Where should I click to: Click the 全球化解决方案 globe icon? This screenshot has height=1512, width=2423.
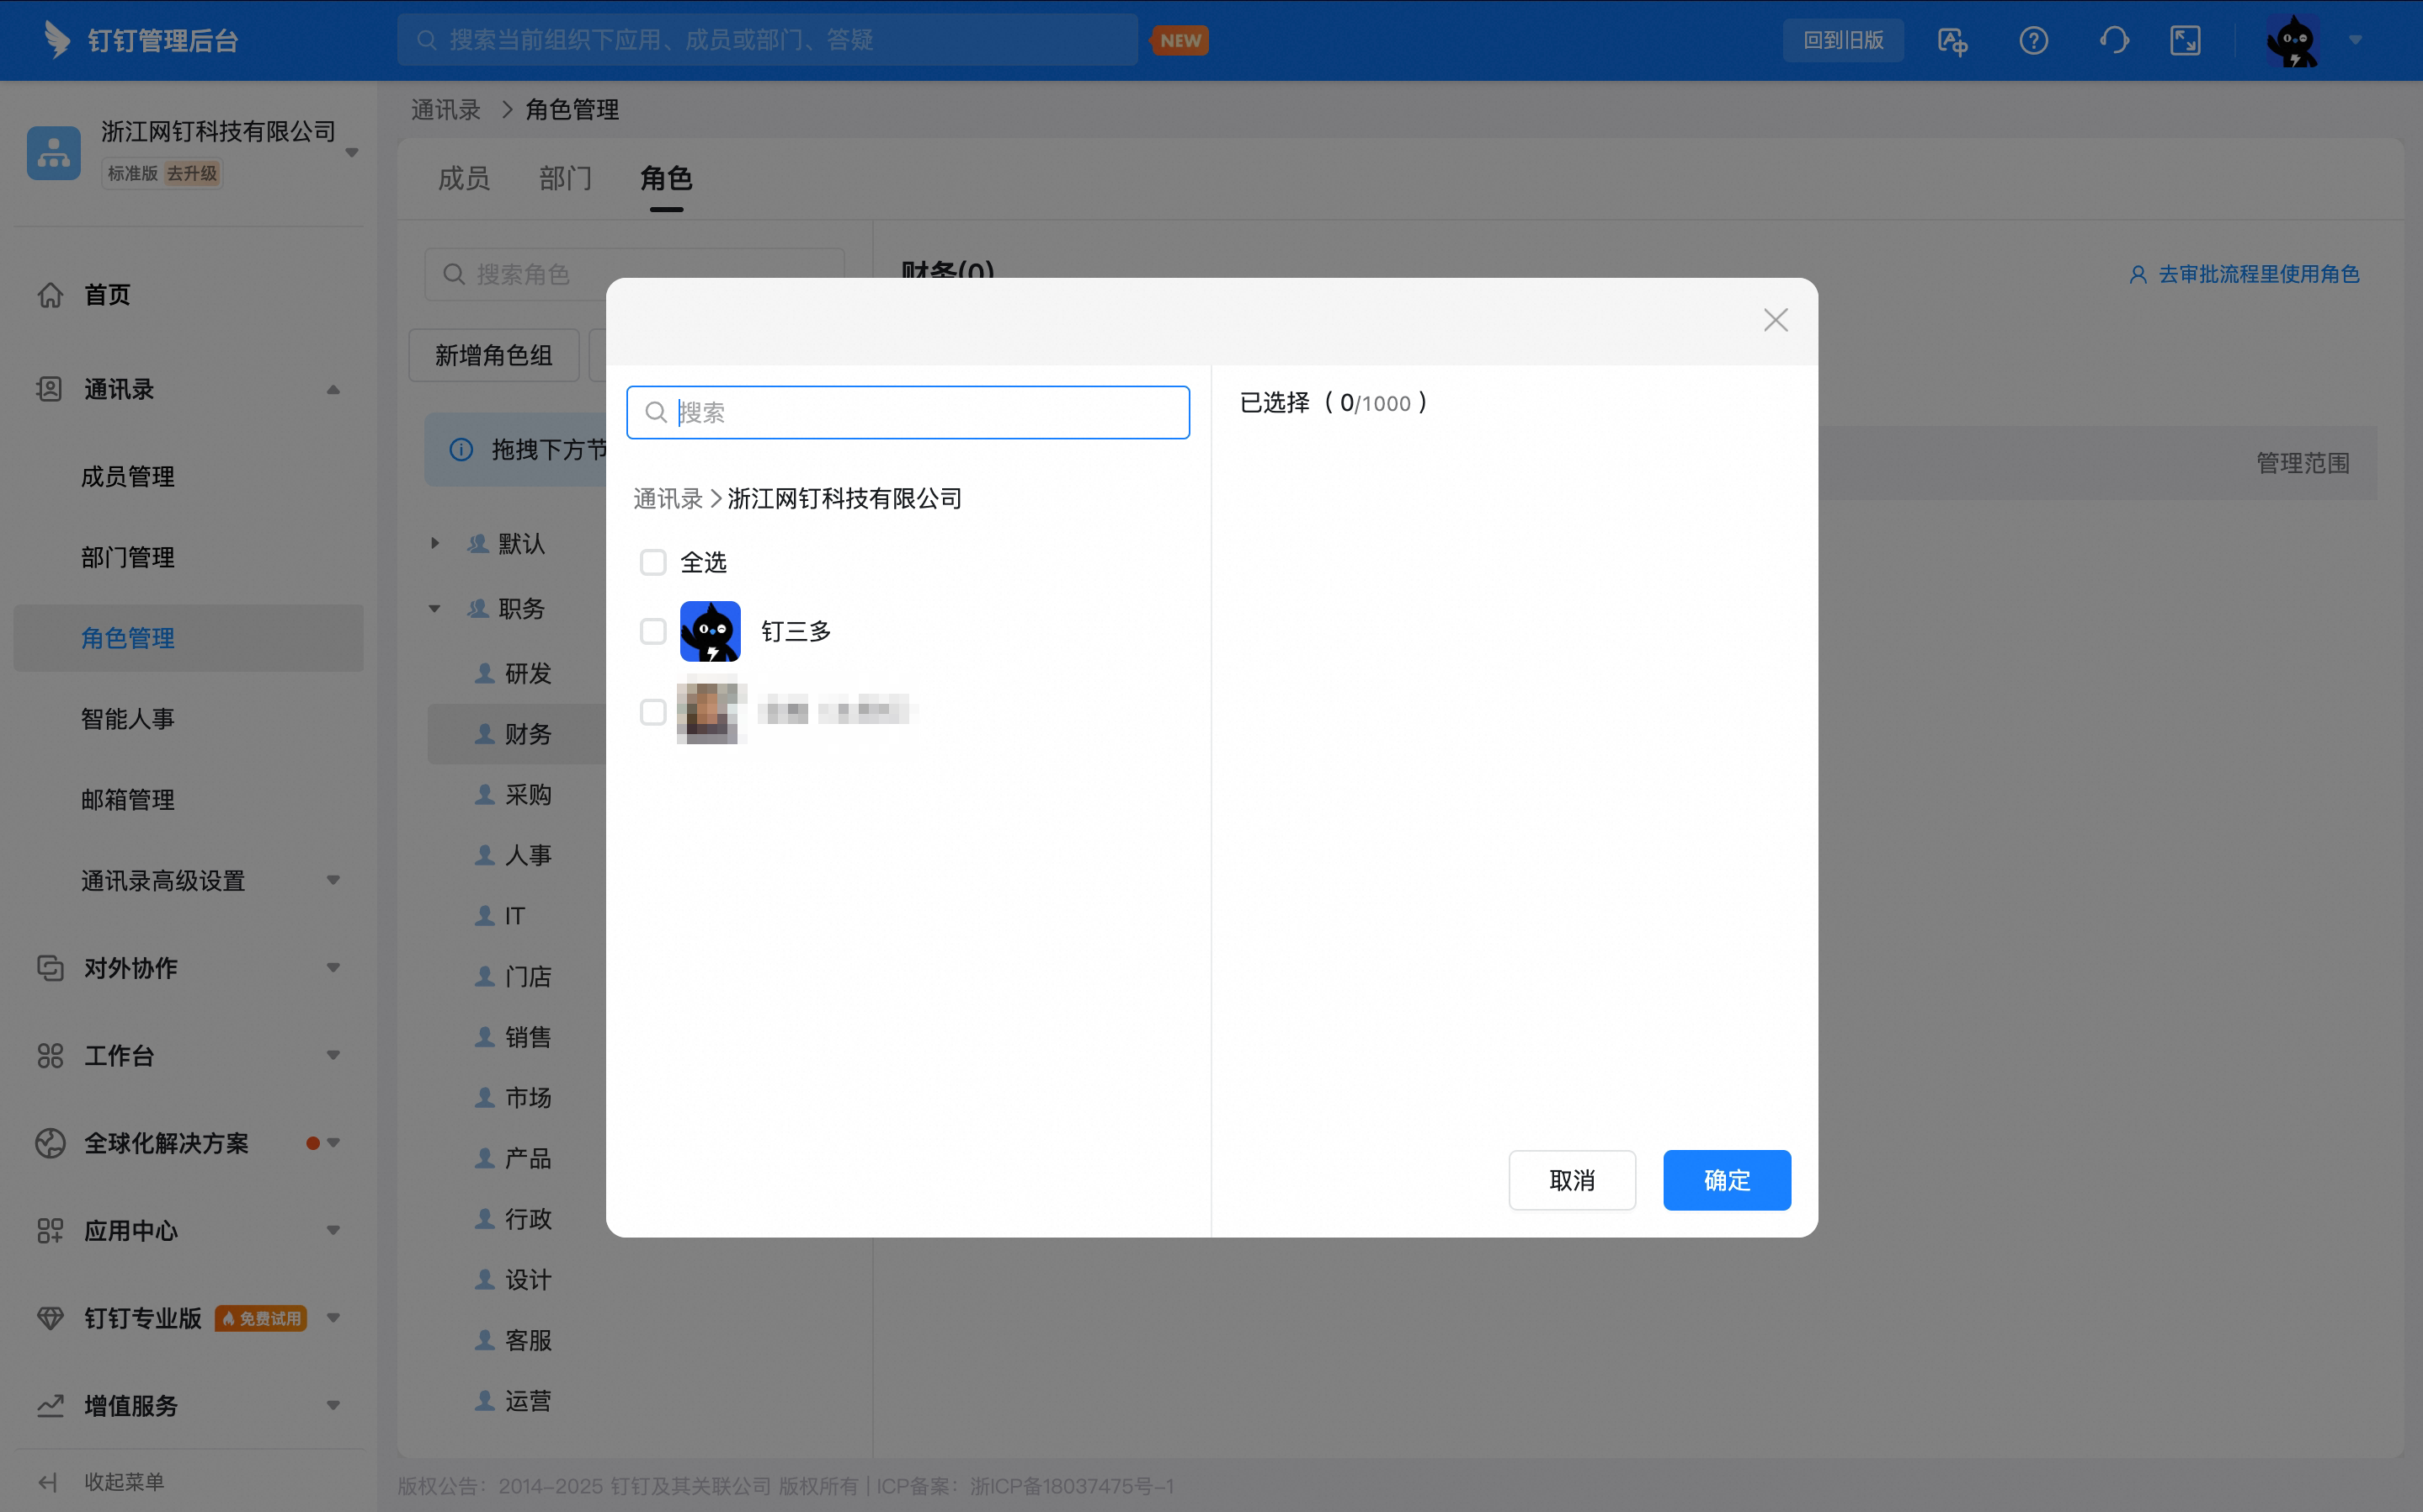[50, 1143]
